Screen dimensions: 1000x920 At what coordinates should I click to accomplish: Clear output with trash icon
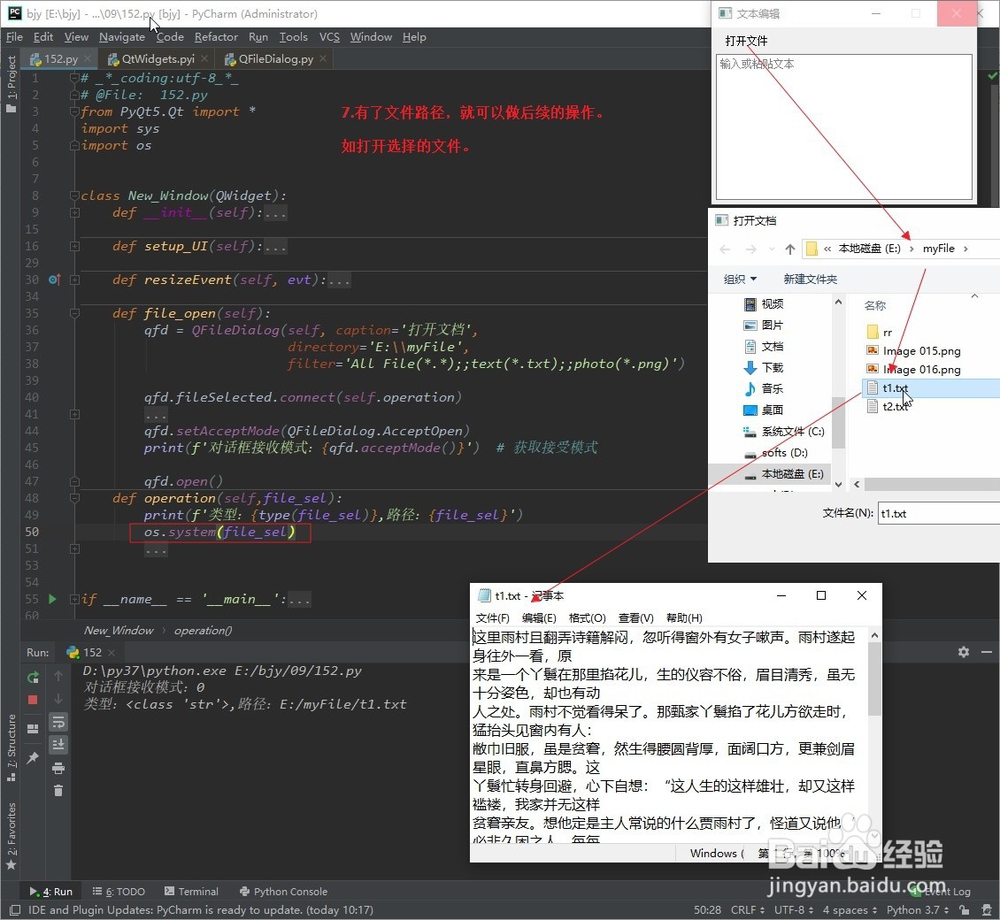click(58, 791)
